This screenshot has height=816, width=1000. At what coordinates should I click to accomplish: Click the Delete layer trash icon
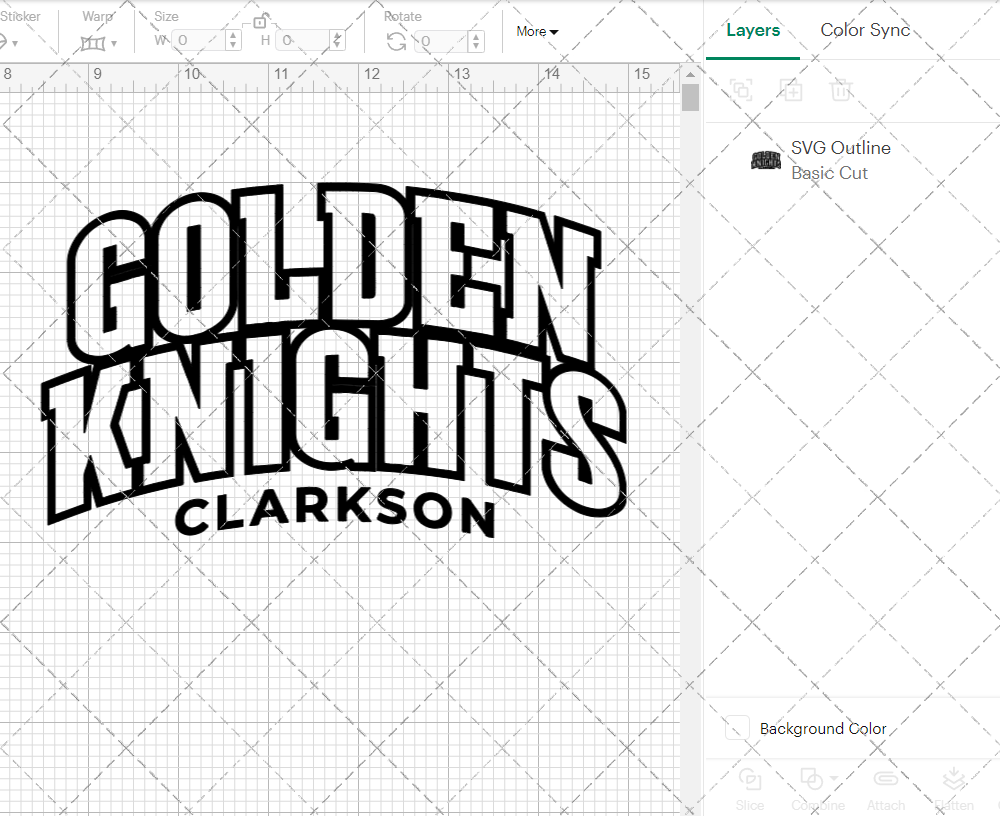click(x=841, y=90)
